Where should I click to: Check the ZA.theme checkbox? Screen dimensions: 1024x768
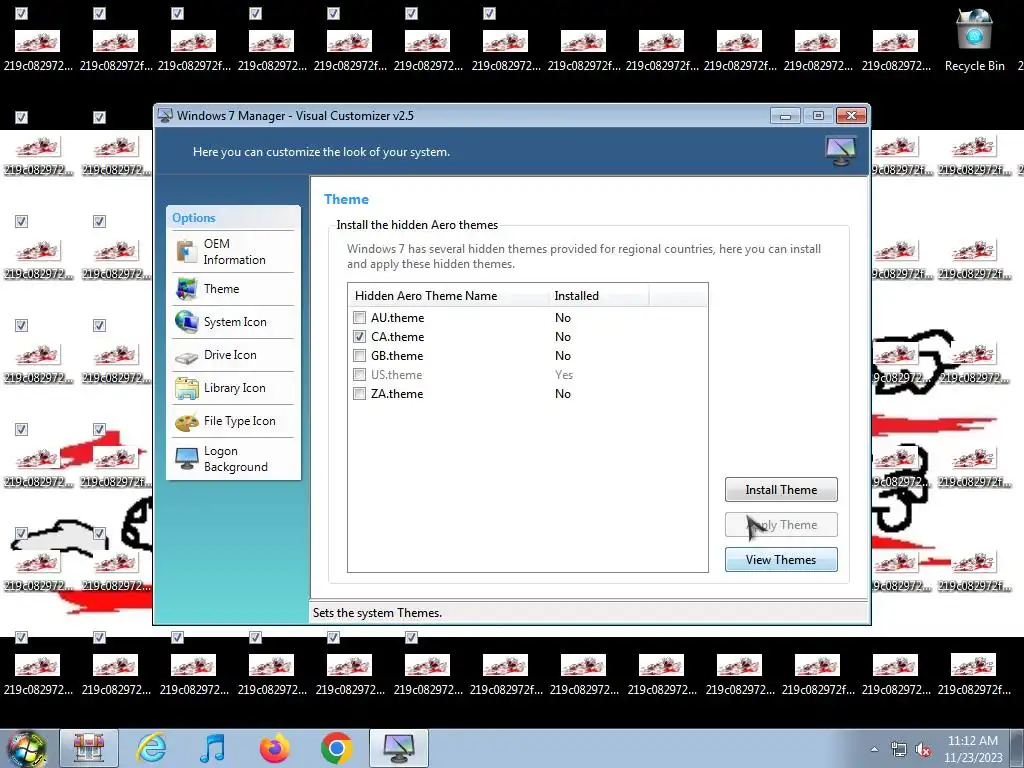click(x=359, y=394)
